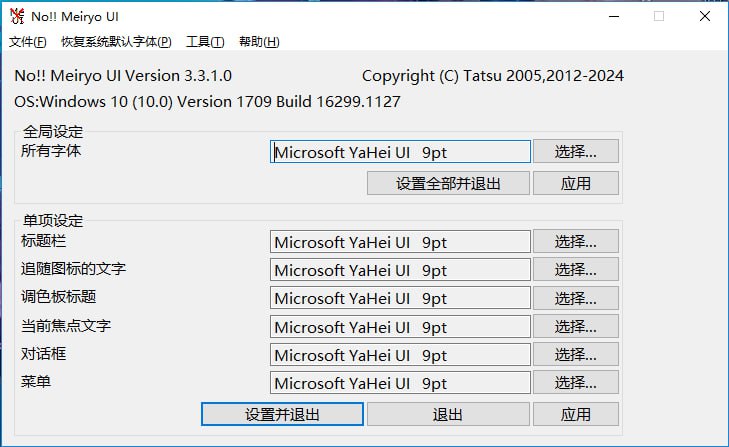The width and height of the screenshot is (729, 447).
Task: Click the version text No!! Meiryo UI Version 3.3.1.0
Action: pyautogui.click(x=123, y=75)
